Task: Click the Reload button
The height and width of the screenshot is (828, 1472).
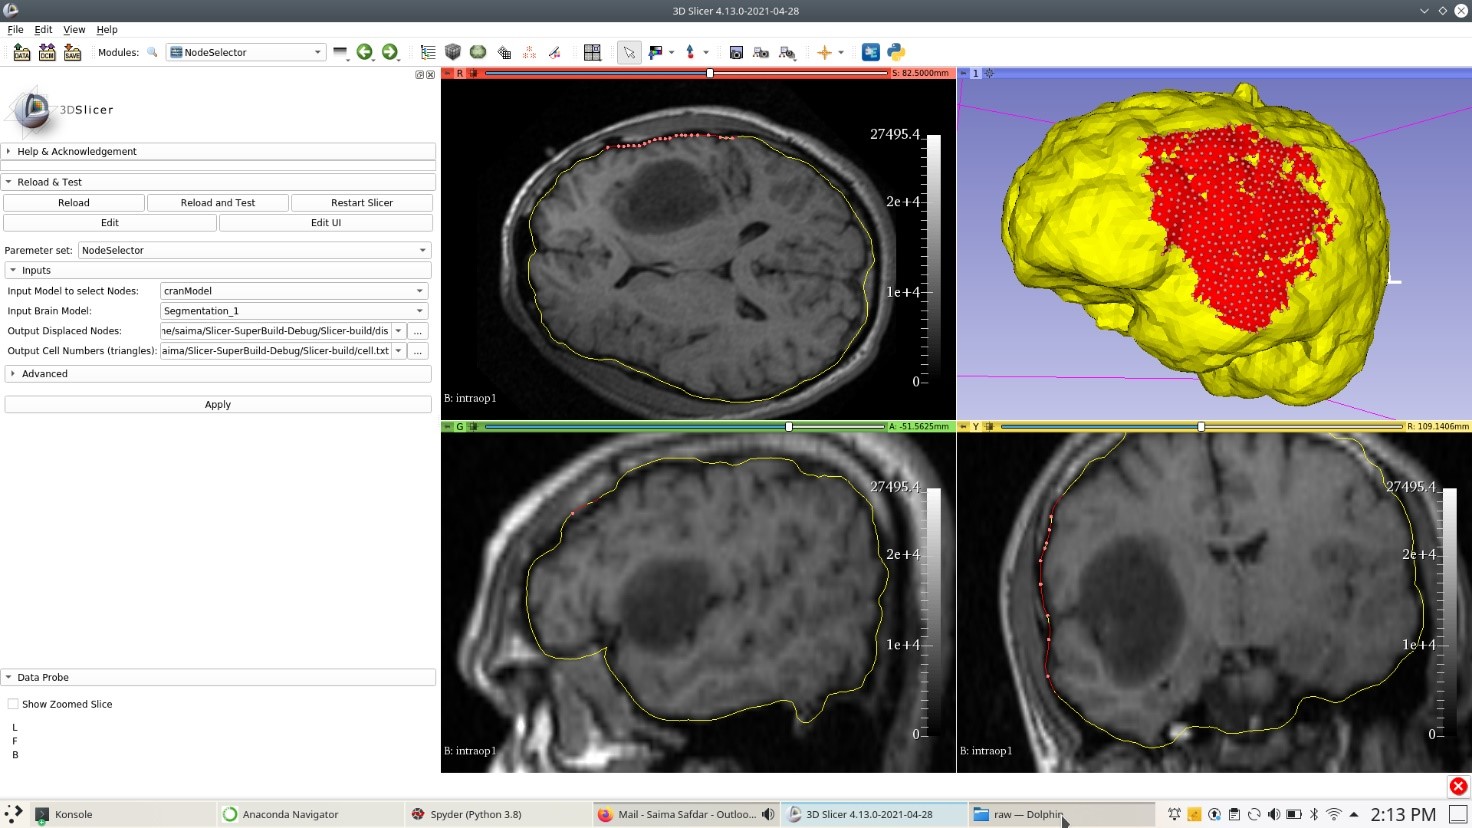Action: 74,203
